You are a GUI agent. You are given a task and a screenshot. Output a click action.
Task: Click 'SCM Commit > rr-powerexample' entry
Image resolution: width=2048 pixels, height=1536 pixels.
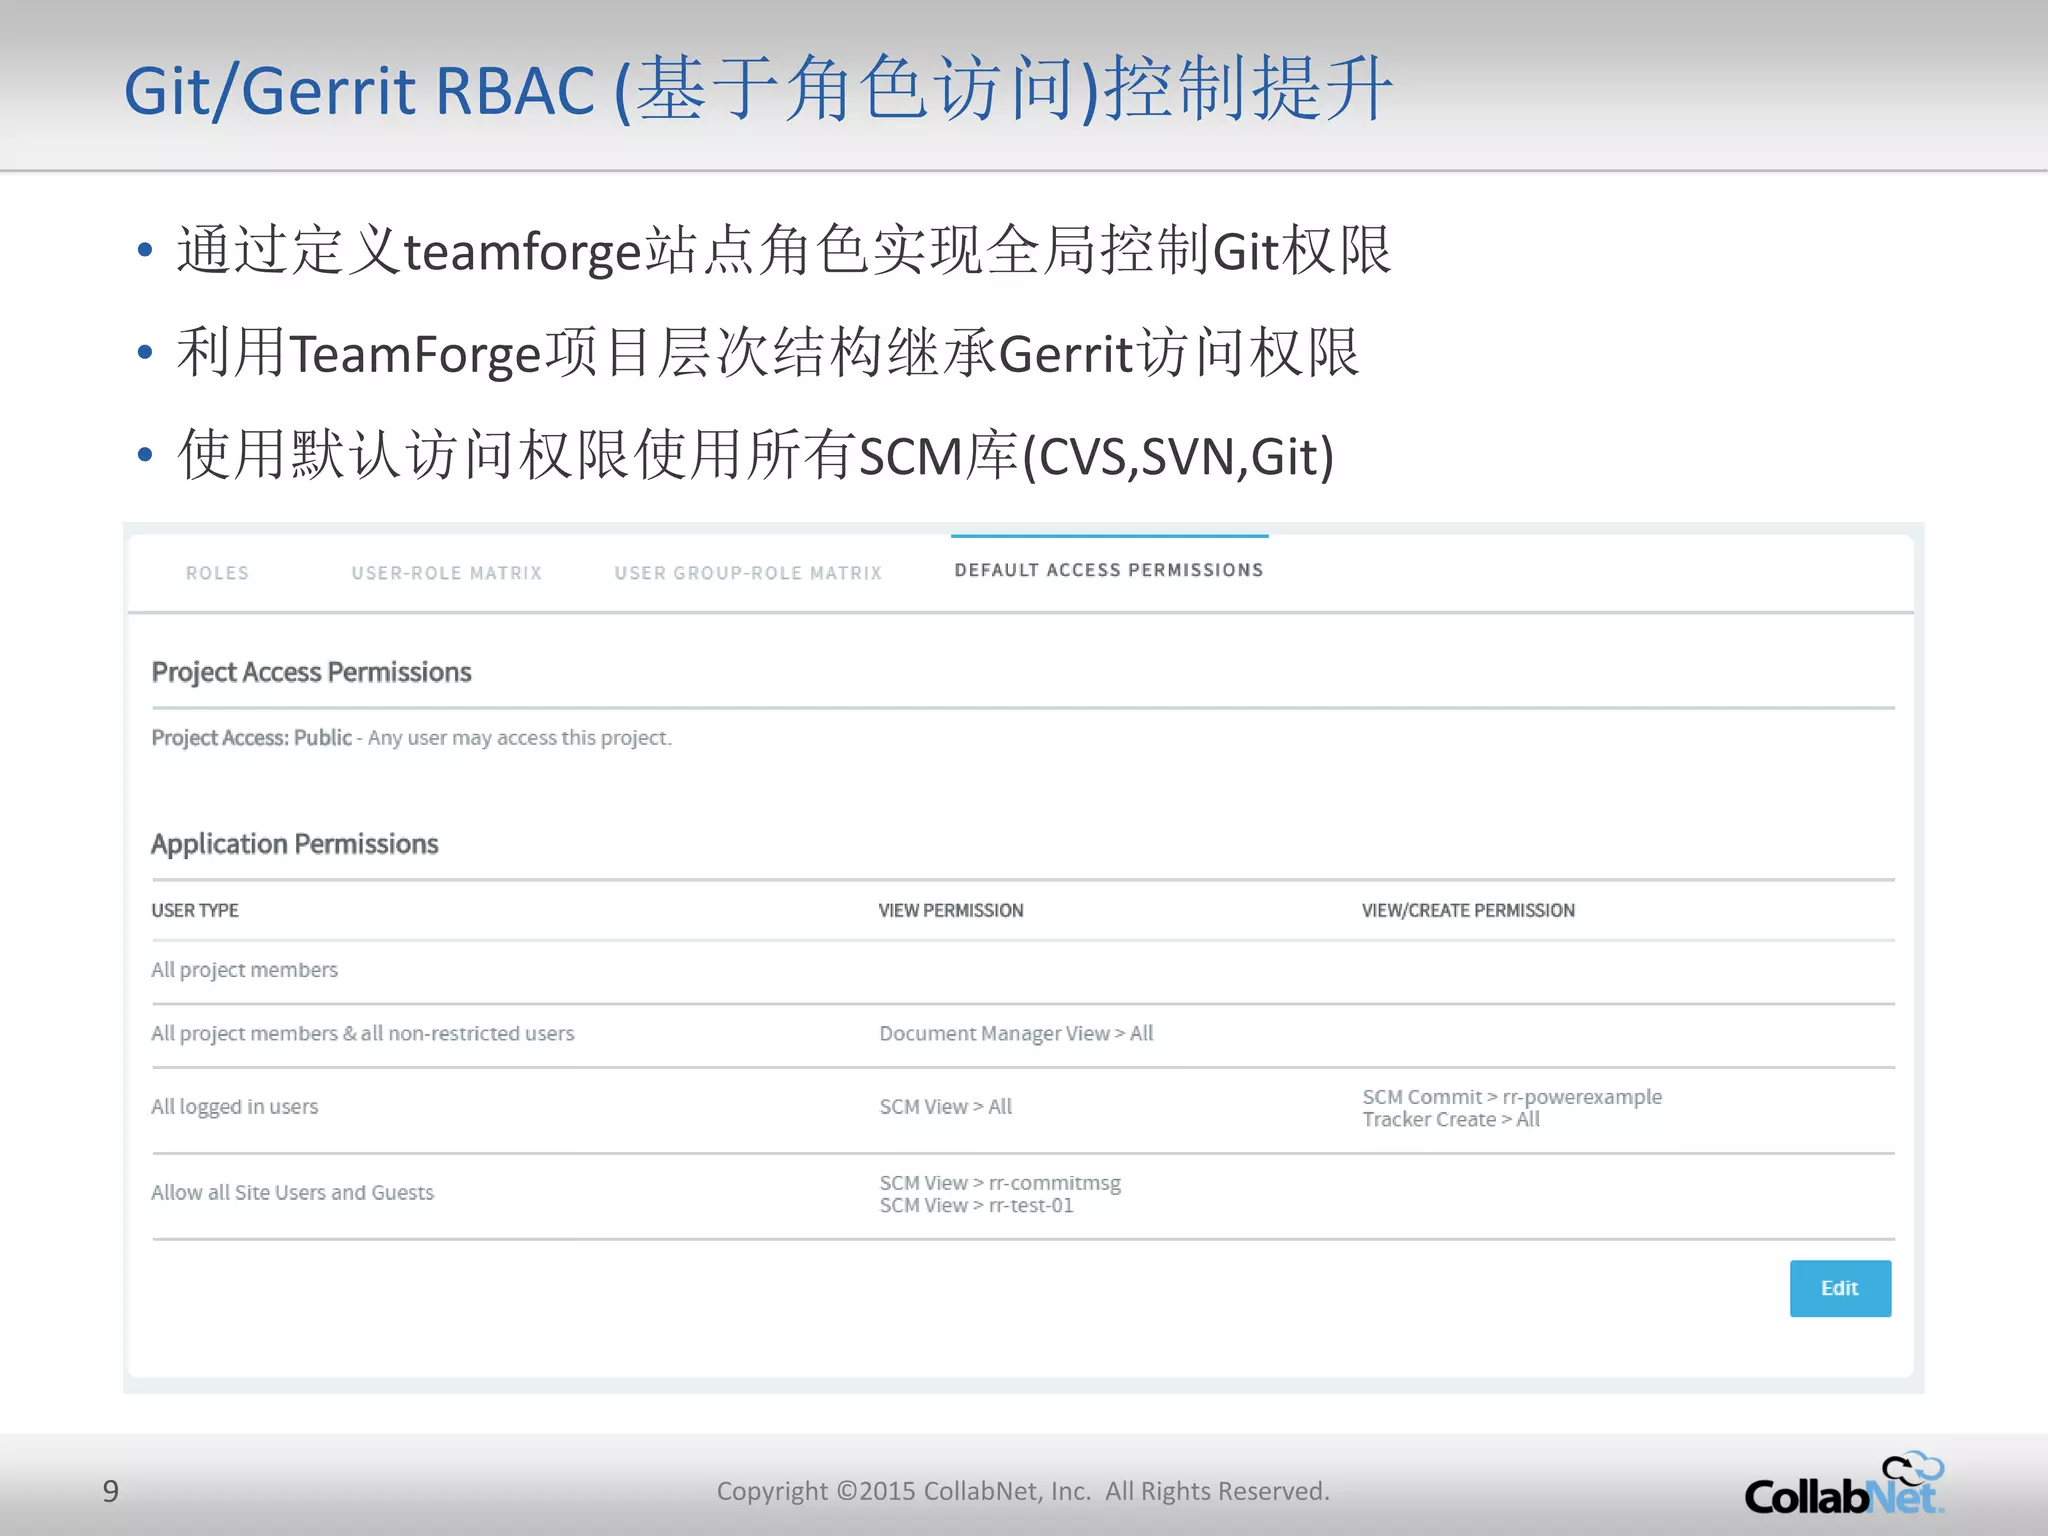point(1512,1096)
